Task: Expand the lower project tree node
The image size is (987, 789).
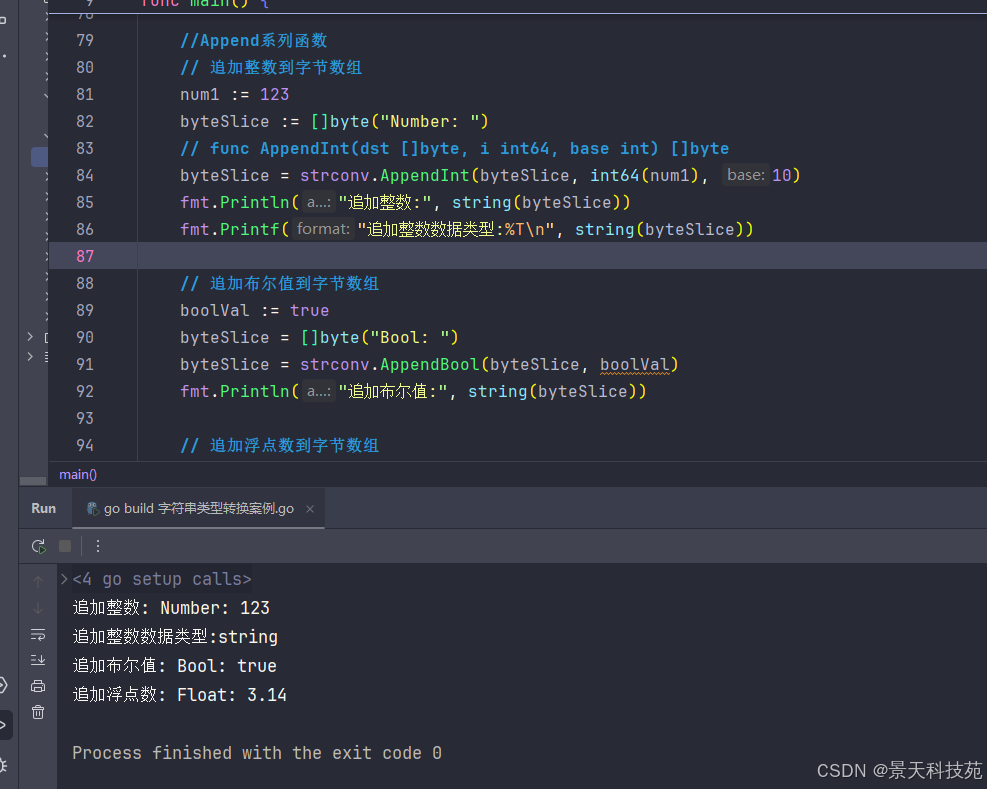Action: 30,356
